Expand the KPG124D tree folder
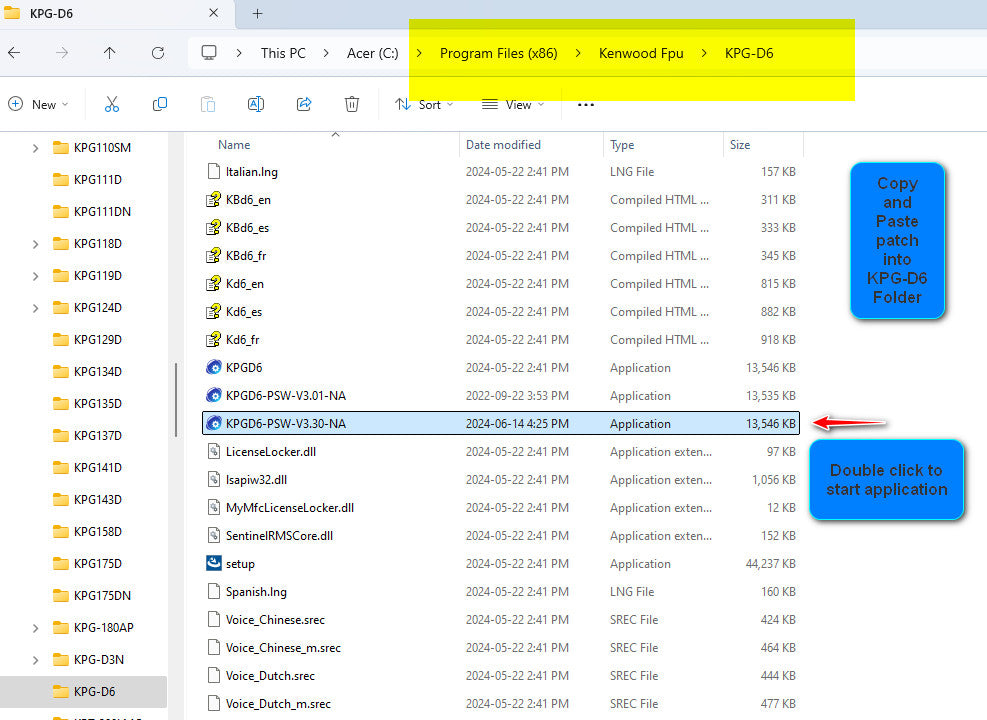987x720 pixels. (x=35, y=308)
